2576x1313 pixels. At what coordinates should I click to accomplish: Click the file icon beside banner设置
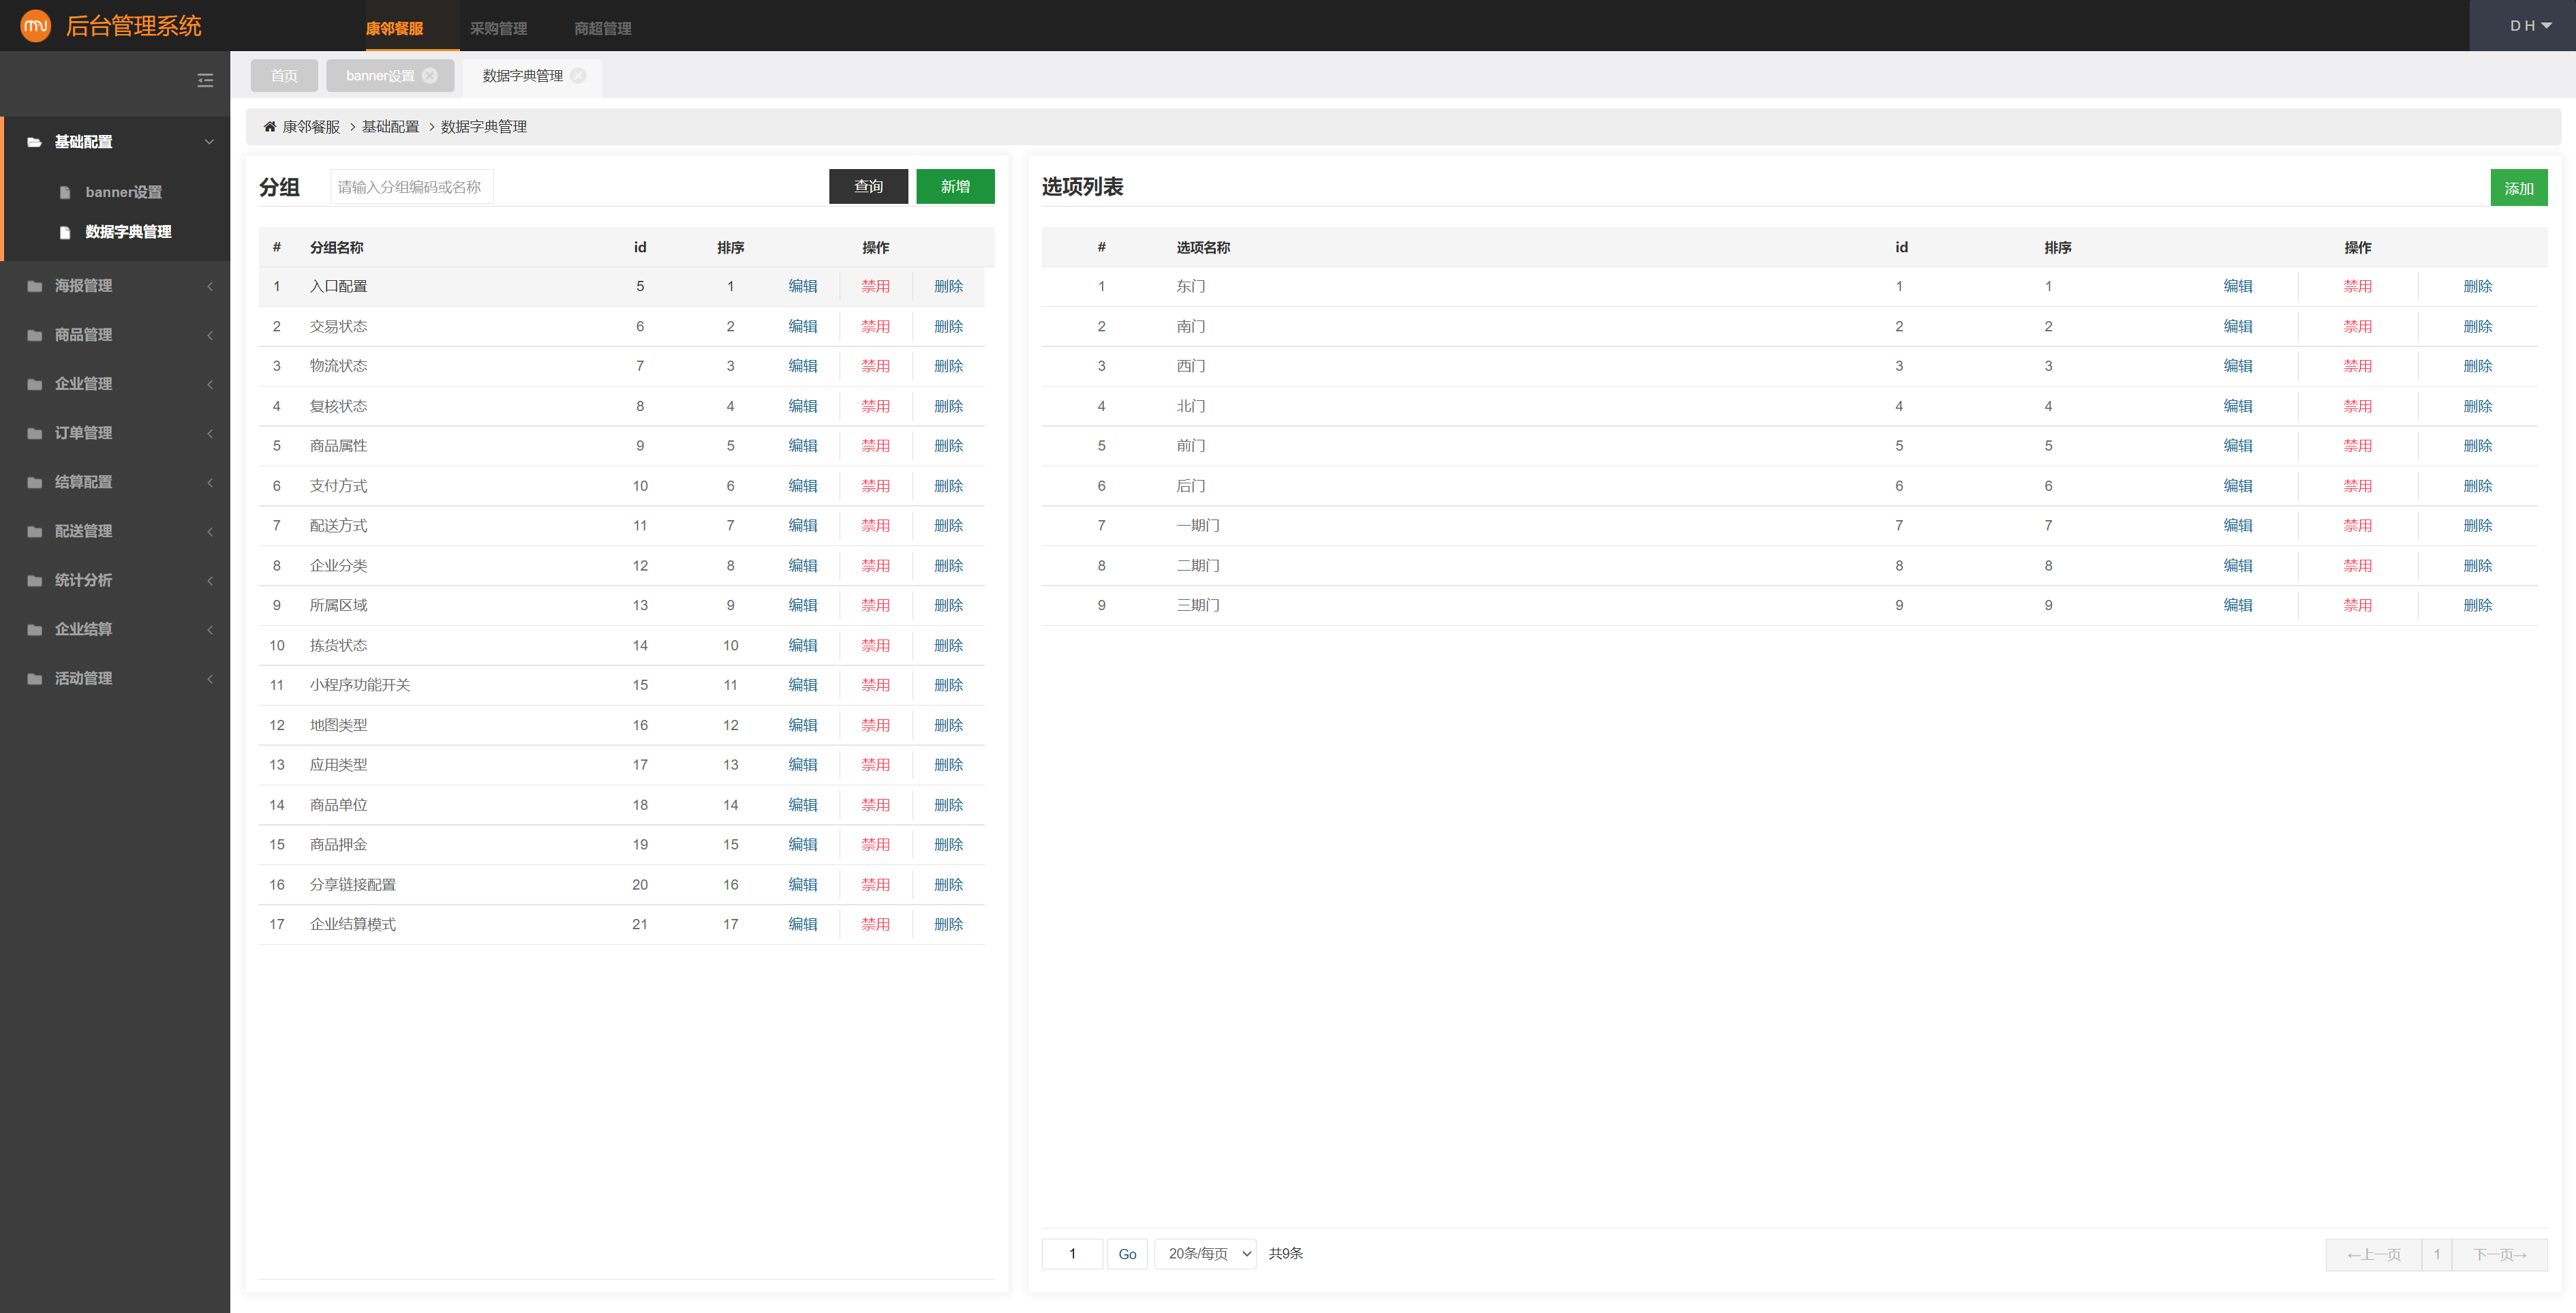pyautogui.click(x=65, y=192)
